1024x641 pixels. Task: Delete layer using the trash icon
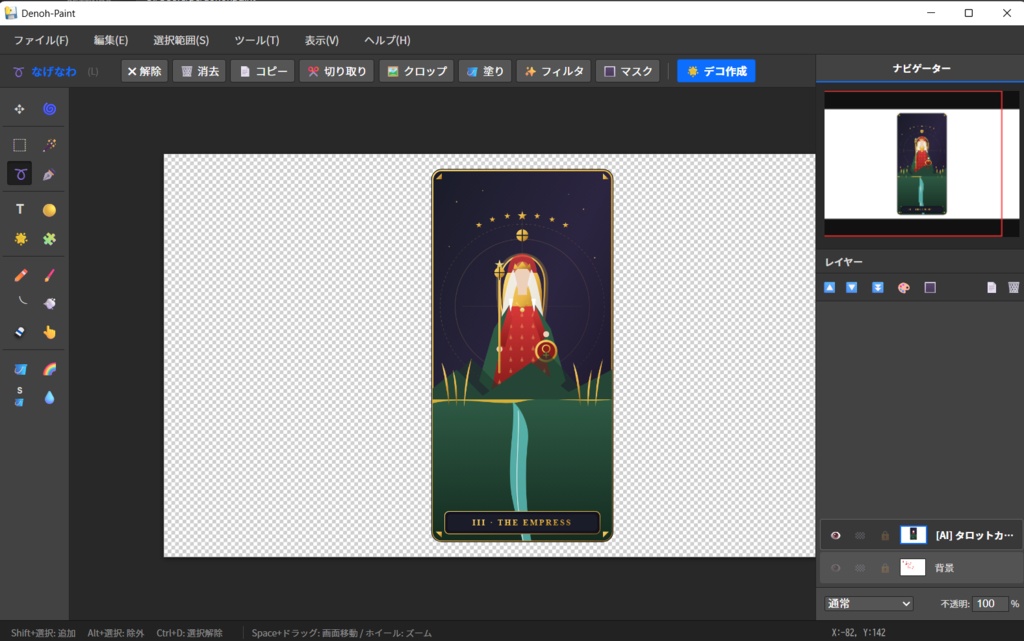1014,287
